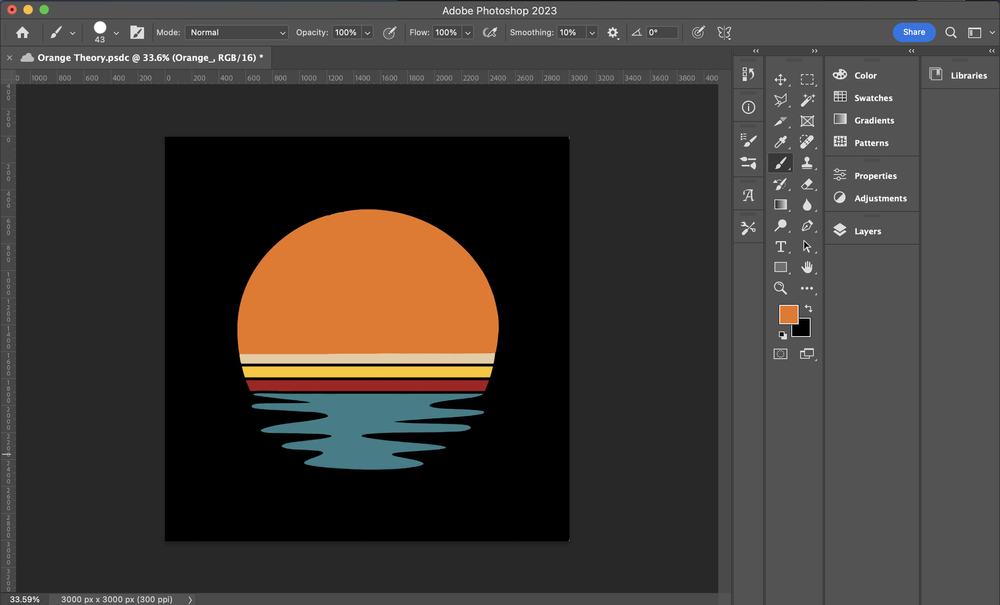Open the brush preset picker arrow
The width and height of the screenshot is (1000, 605).
[x=116, y=33]
